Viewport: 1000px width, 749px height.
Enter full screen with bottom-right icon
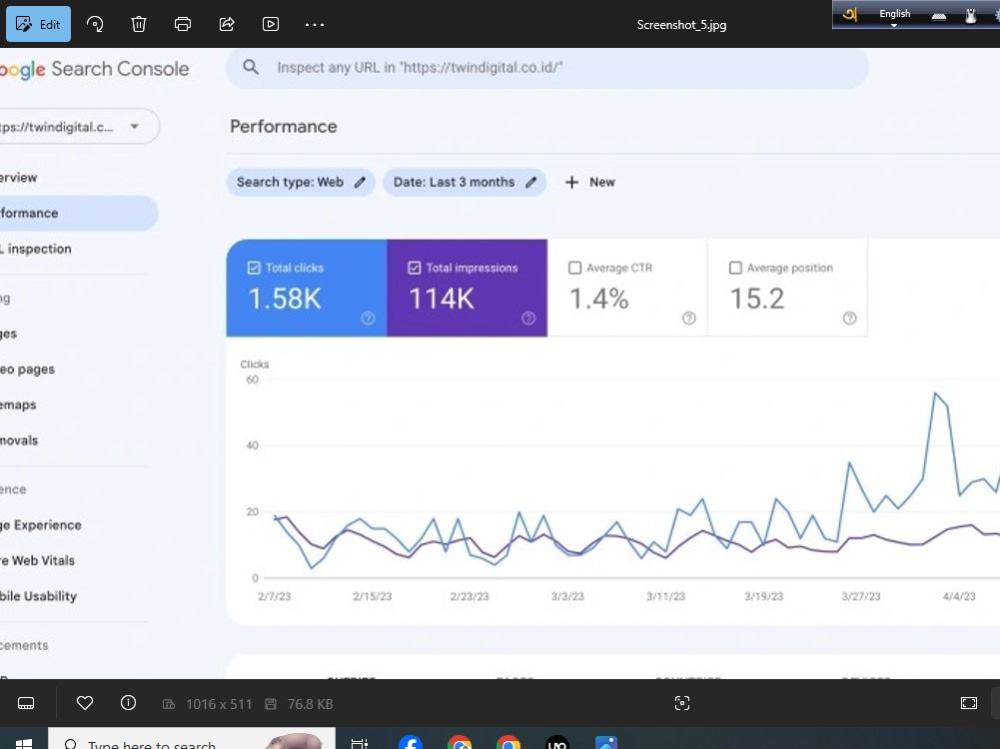point(969,703)
